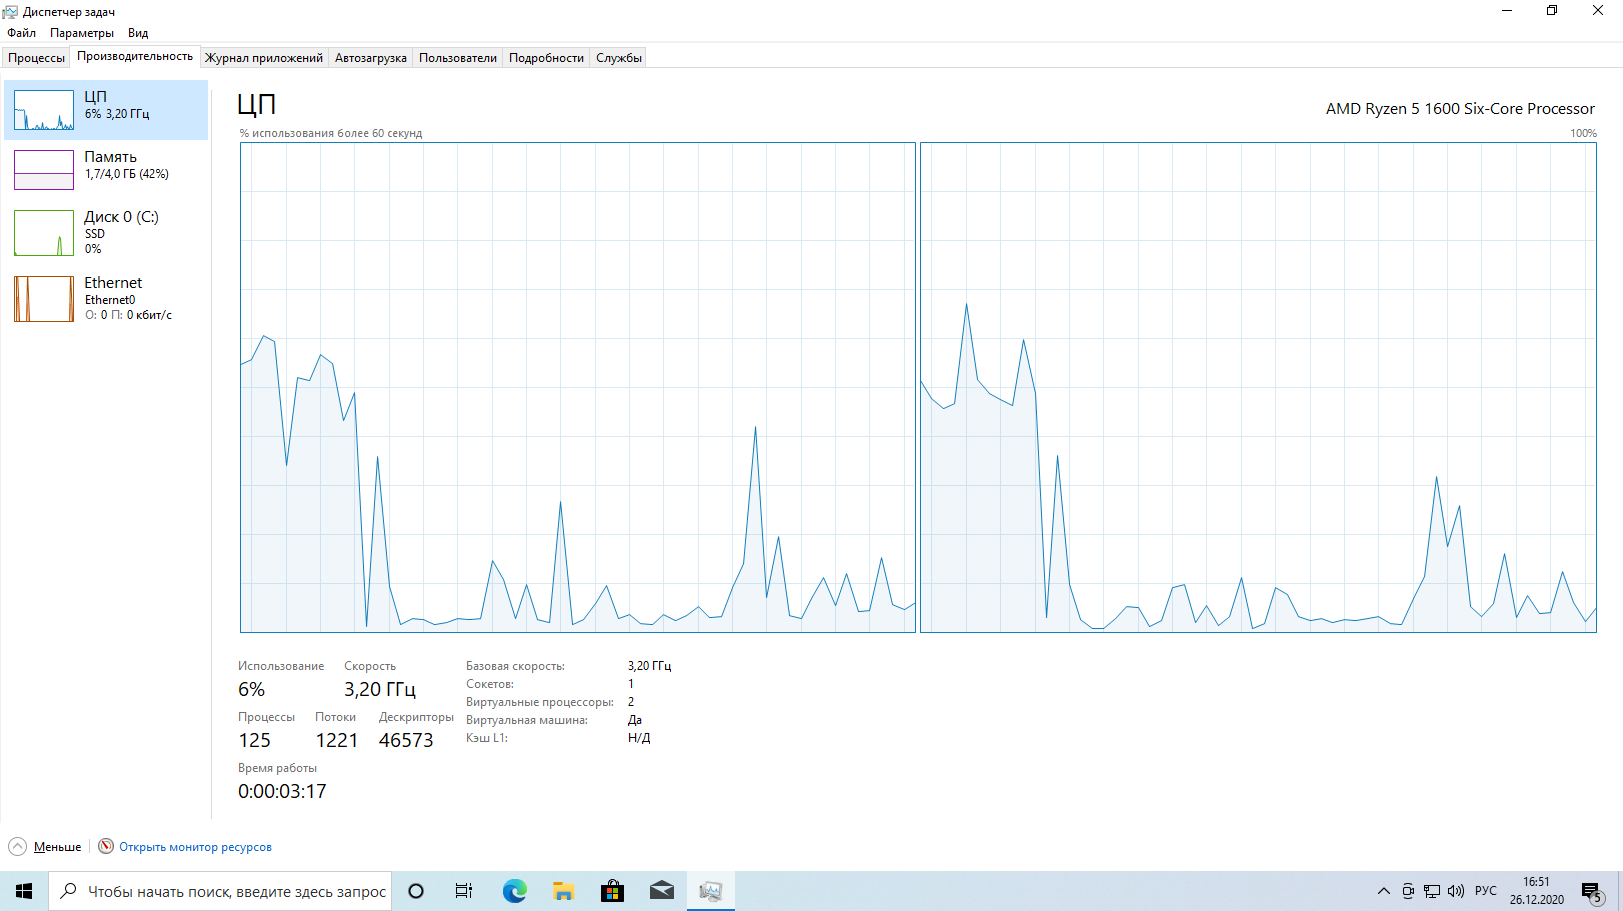The image size is (1623, 911).
Task: Launch File Explorer from taskbar
Action: [x=563, y=891]
